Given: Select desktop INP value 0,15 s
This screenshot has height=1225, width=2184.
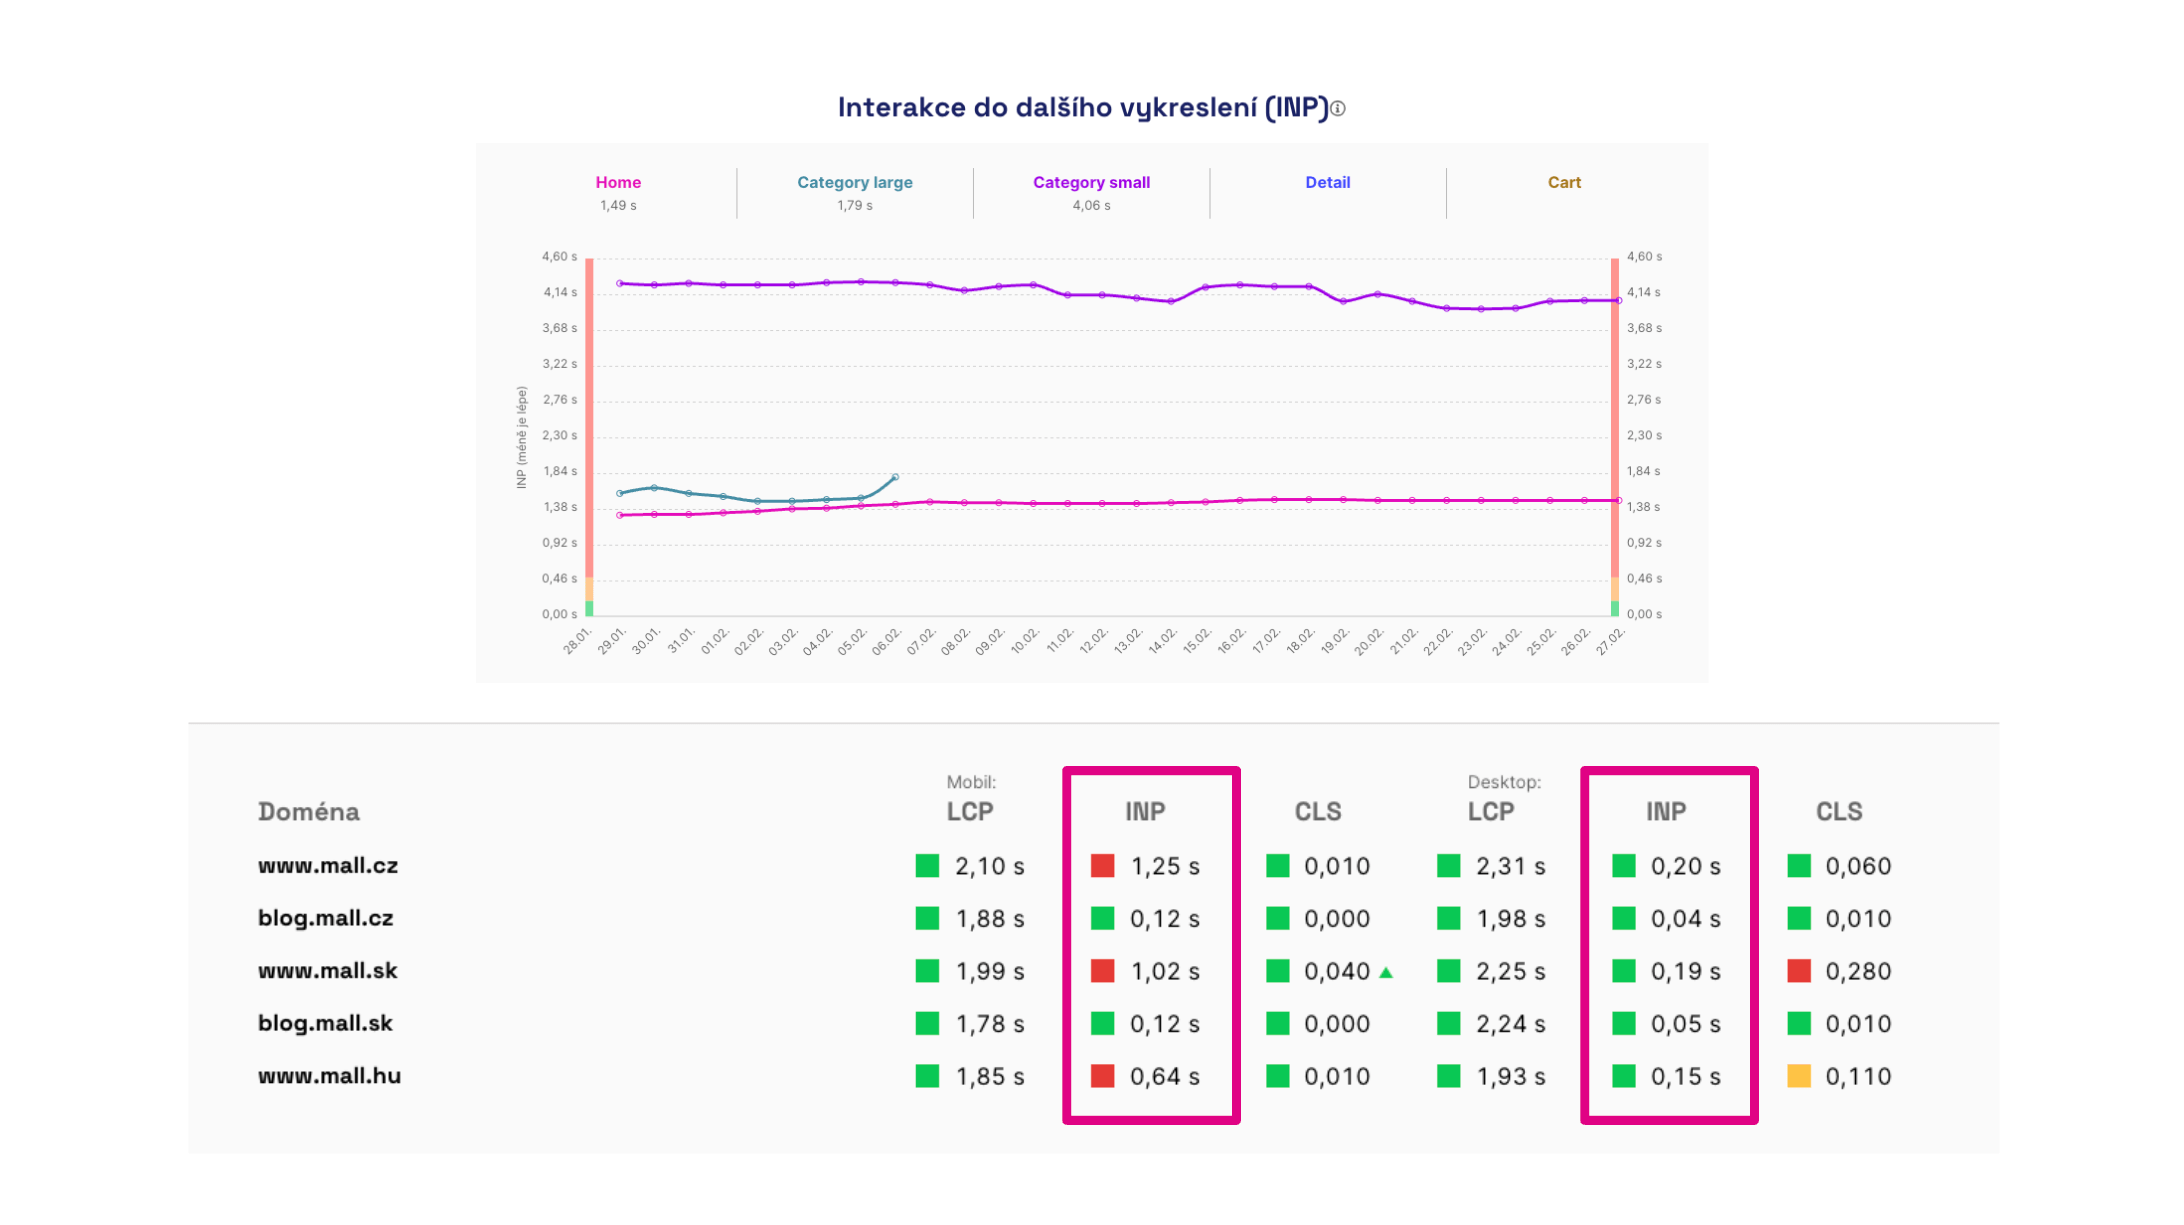Looking at the screenshot, I should 1686,1076.
